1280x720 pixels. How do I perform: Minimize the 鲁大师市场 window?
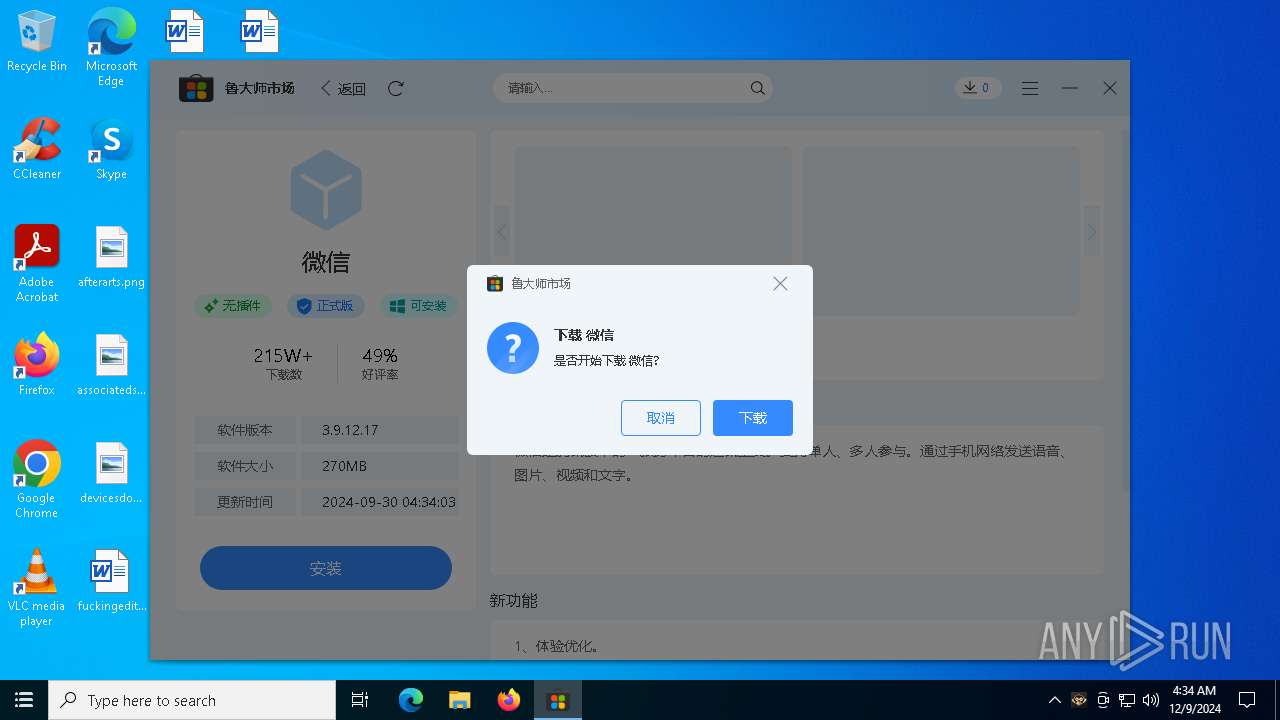[1070, 88]
